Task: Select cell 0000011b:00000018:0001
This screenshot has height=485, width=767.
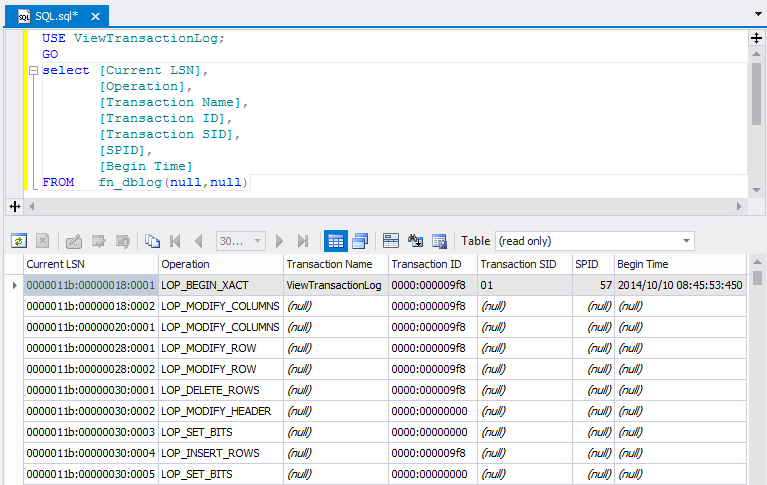Action: coord(90,285)
